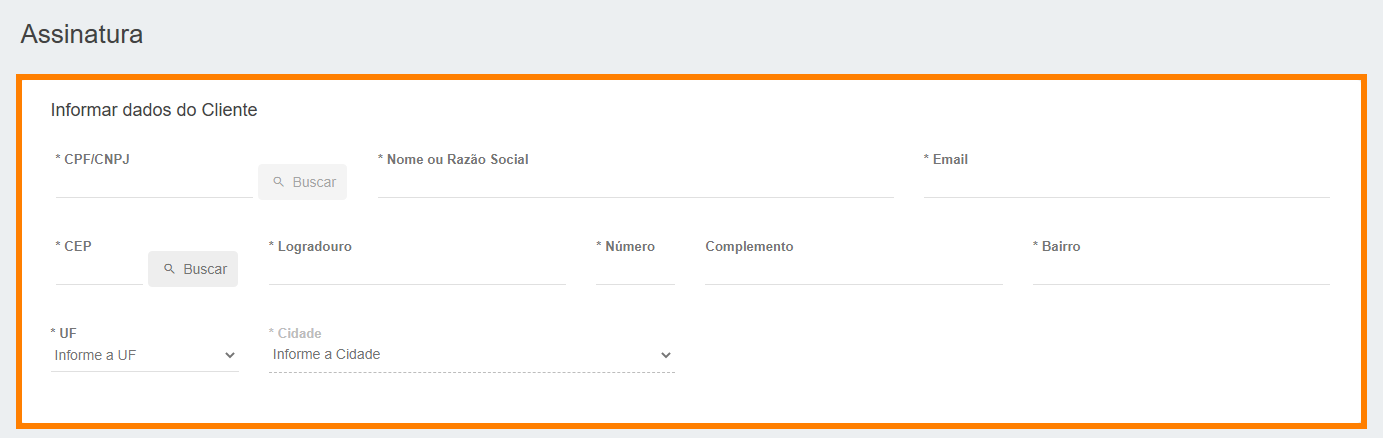
Task: Open the Cidade dropdown showing Informe a Cidade
Action: tap(472, 355)
